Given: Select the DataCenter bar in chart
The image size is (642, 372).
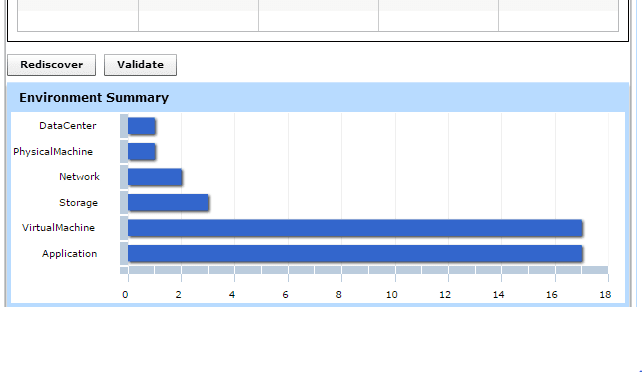Looking at the screenshot, I should pos(142,126).
